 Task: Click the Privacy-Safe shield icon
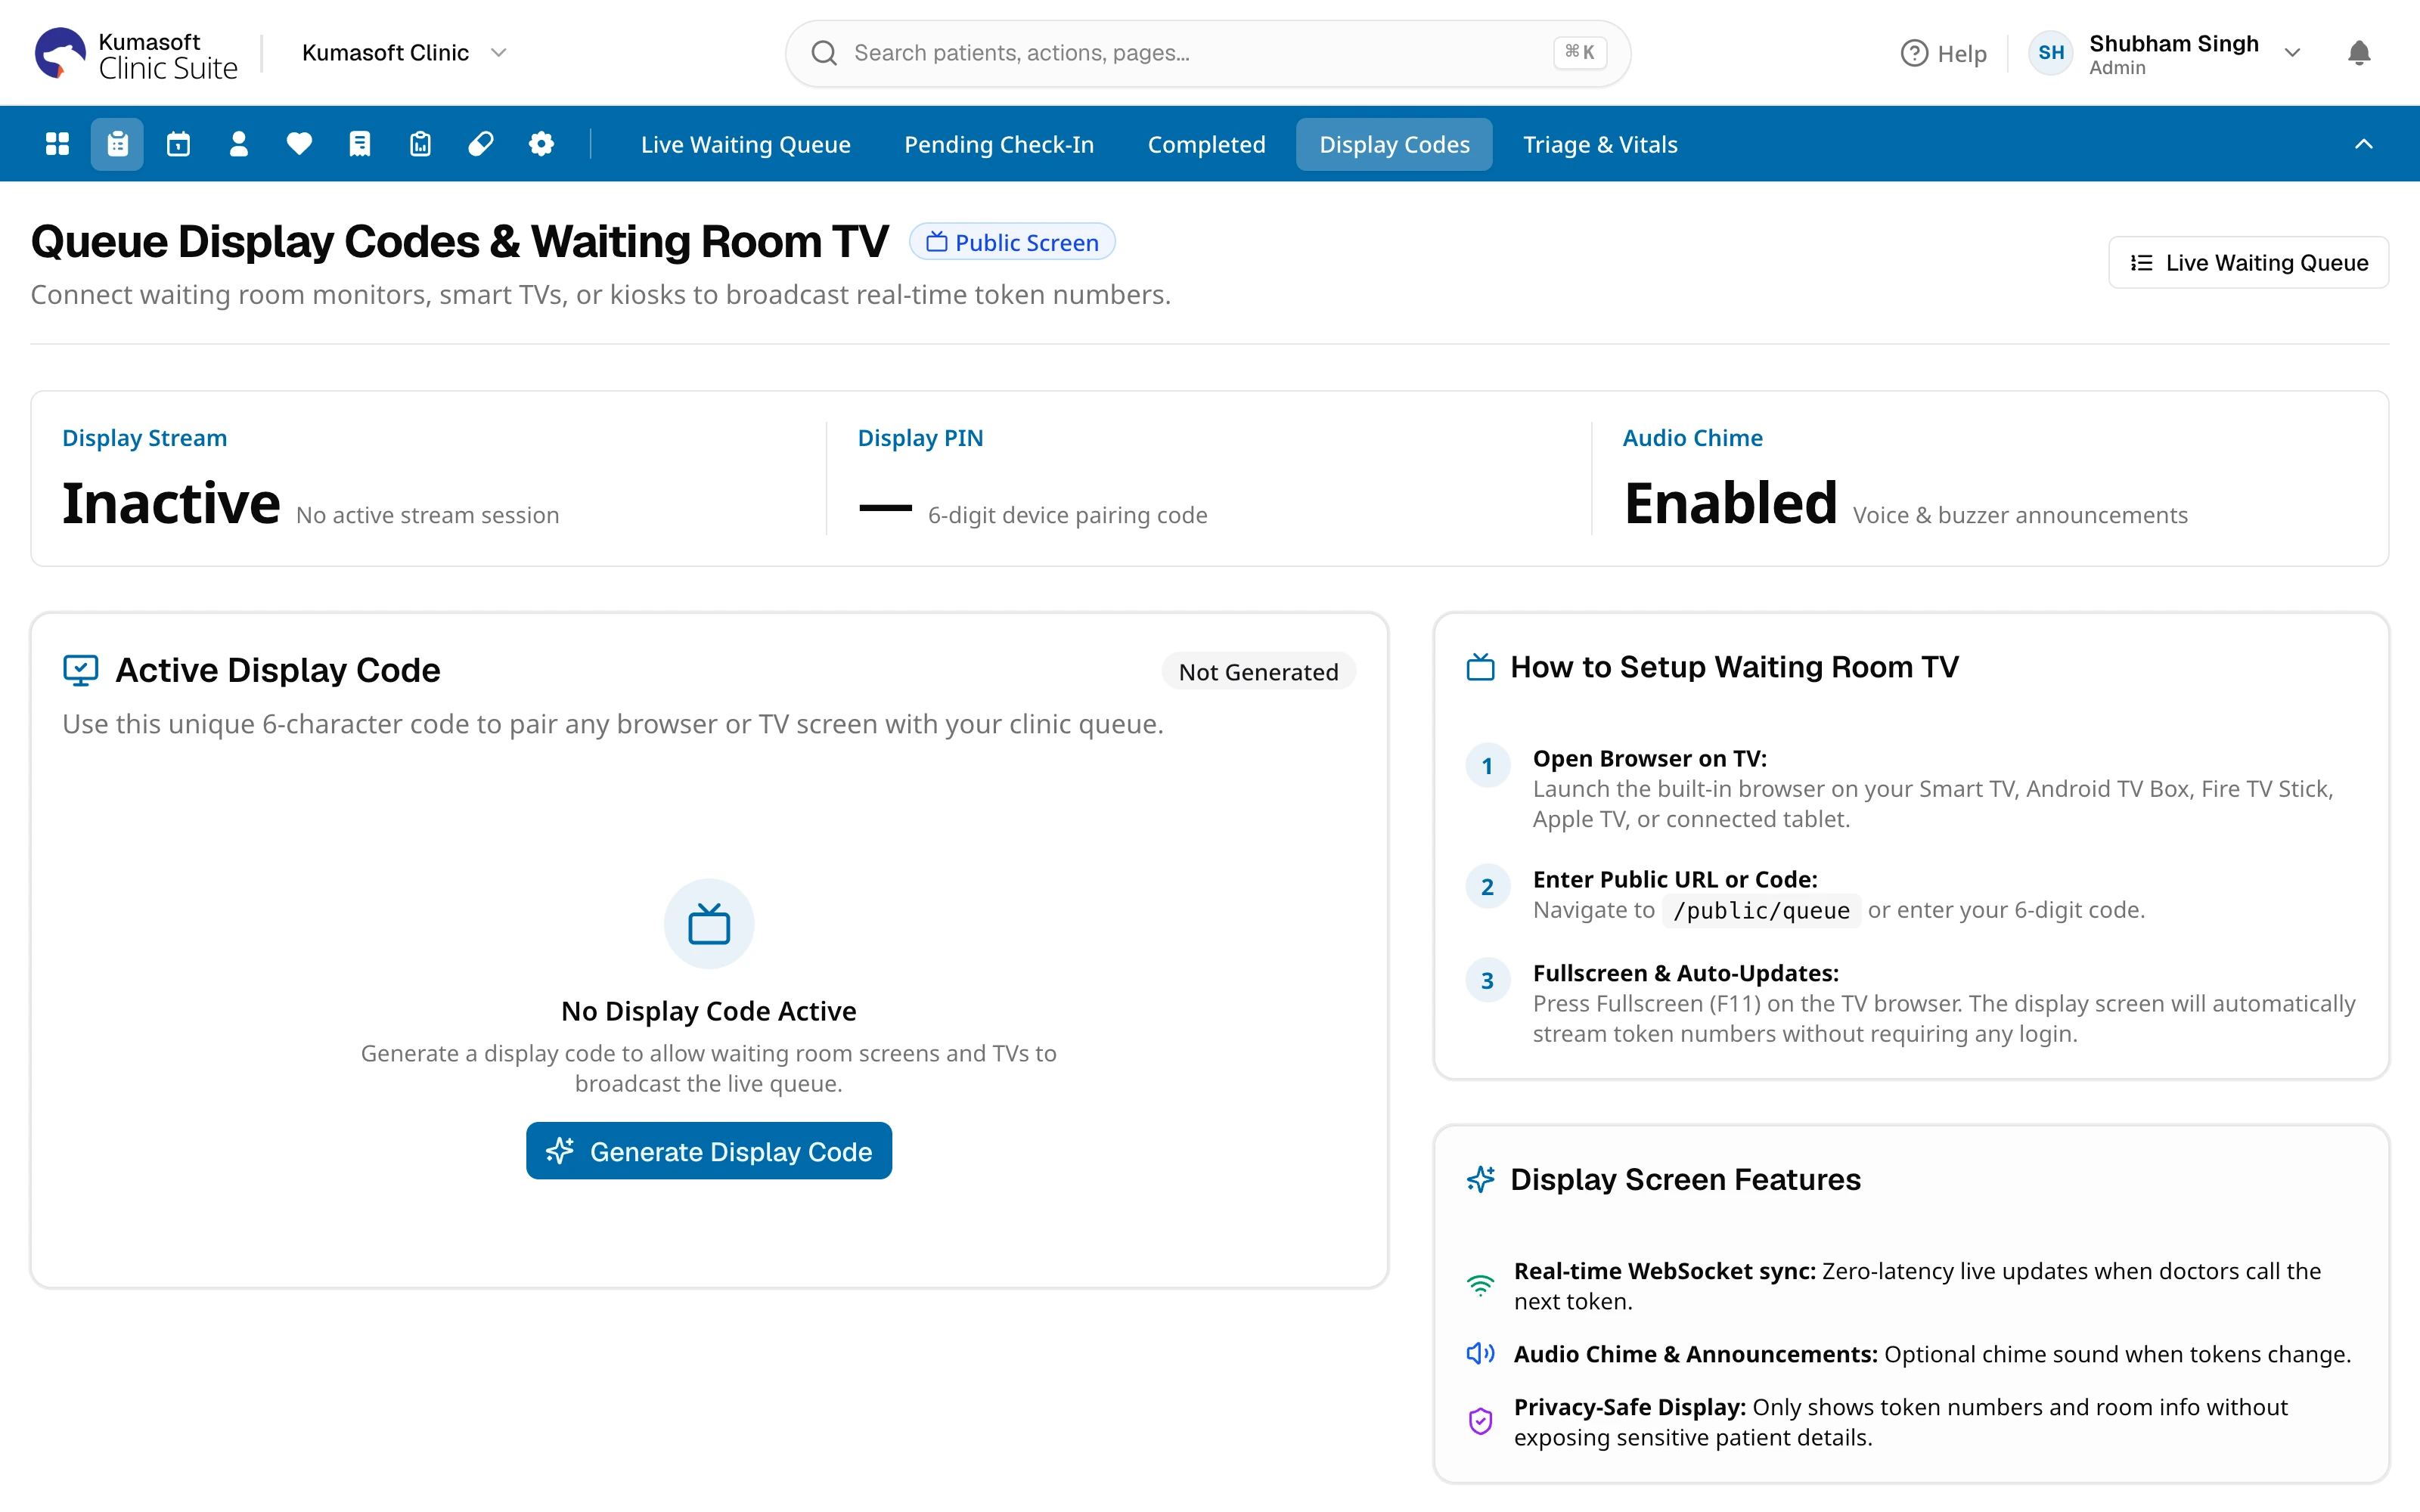coord(1481,1421)
